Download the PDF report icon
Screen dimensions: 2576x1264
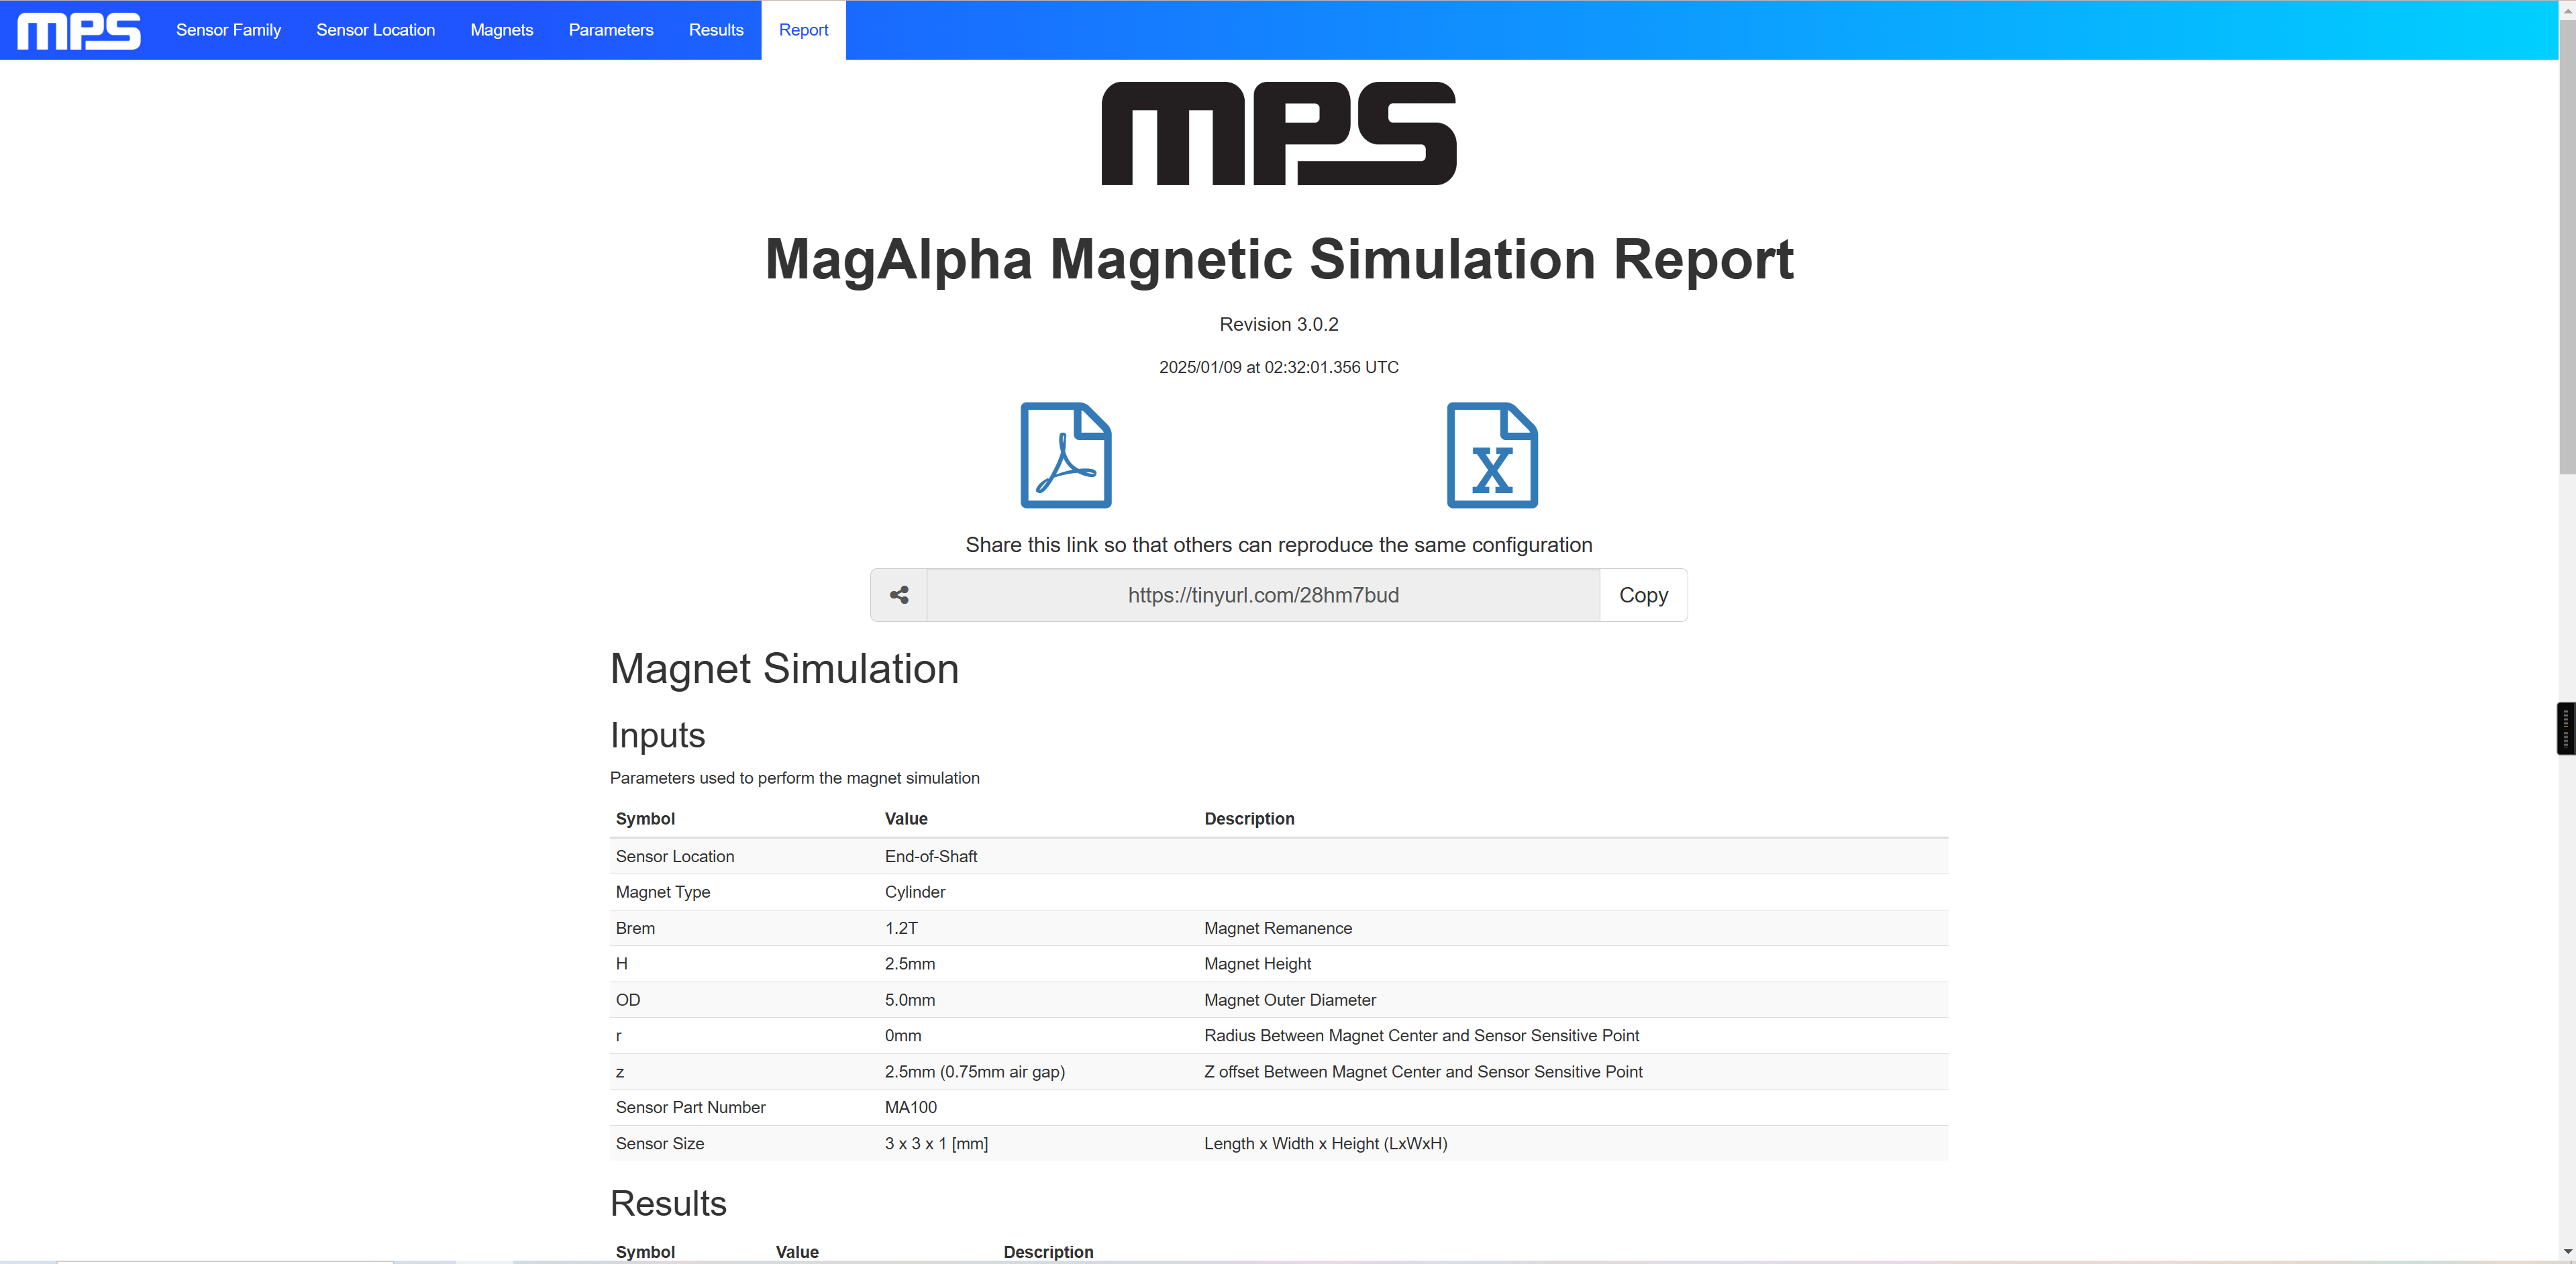point(1066,455)
